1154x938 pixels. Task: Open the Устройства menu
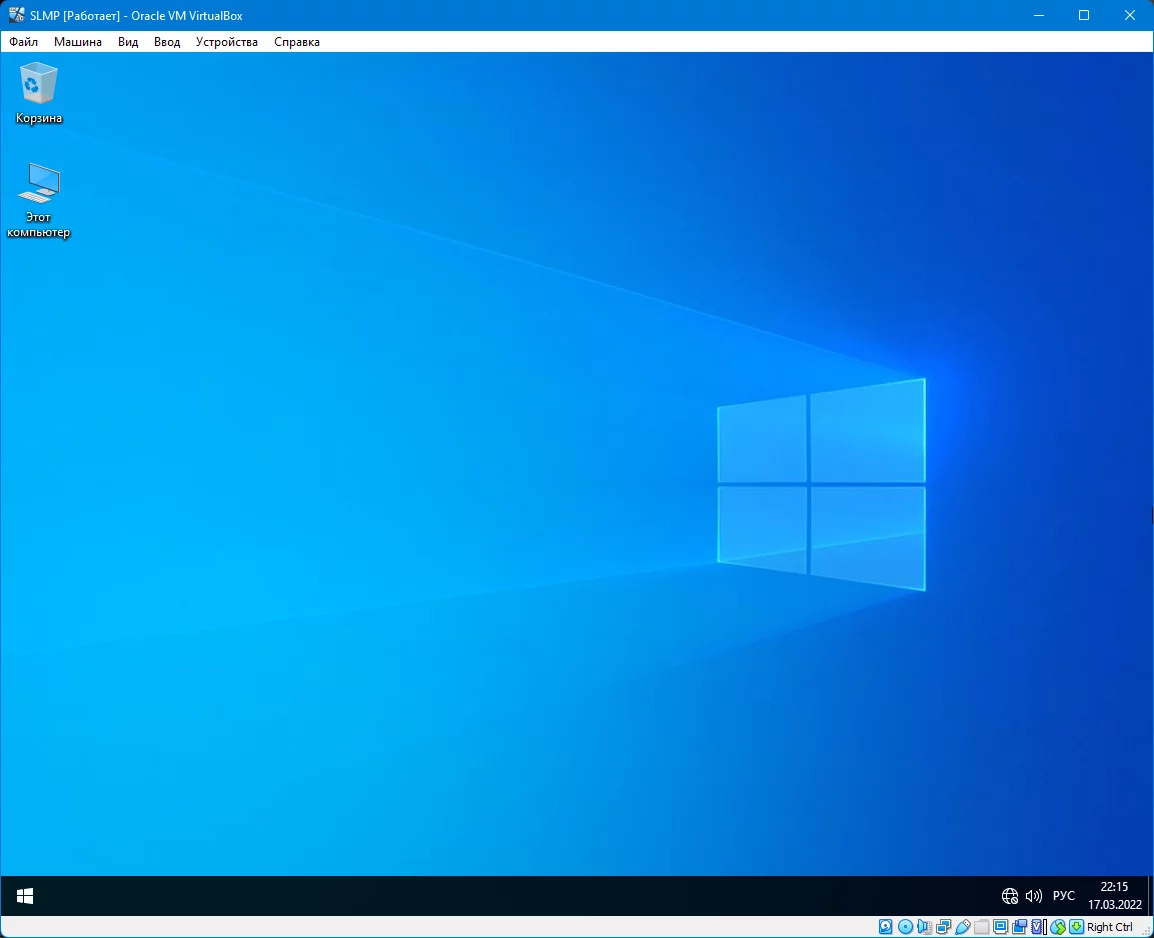[x=227, y=42]
